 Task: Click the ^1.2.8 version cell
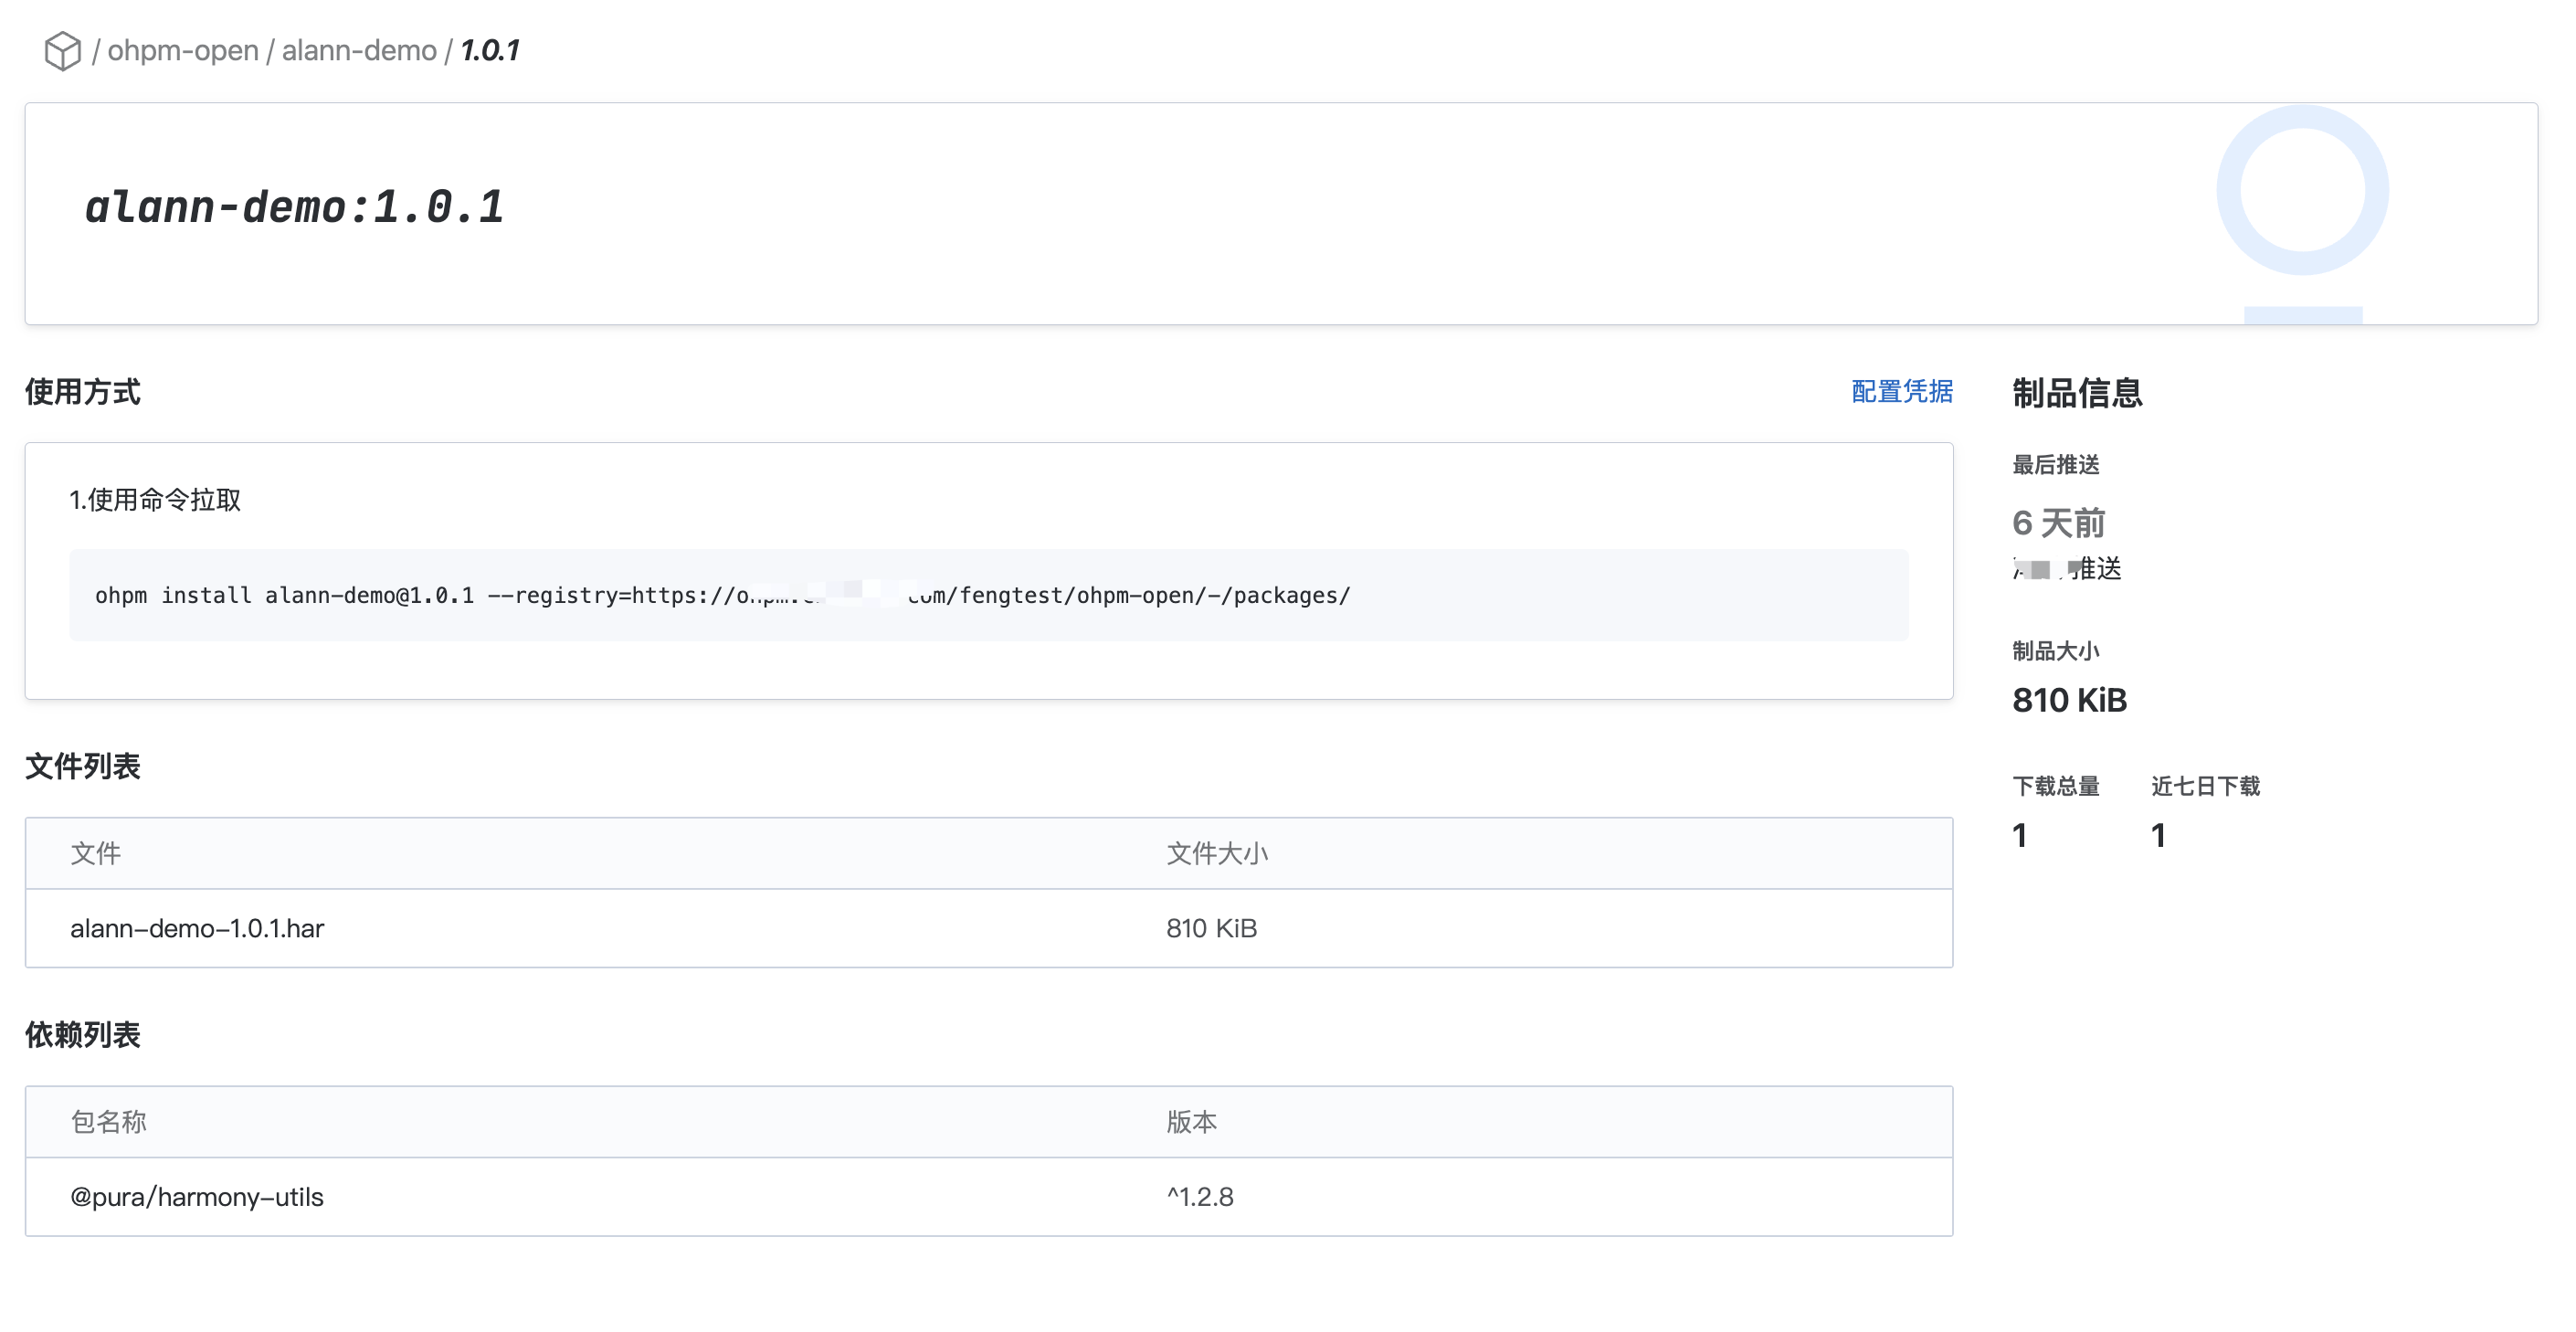click(x=1199, y=1197)
